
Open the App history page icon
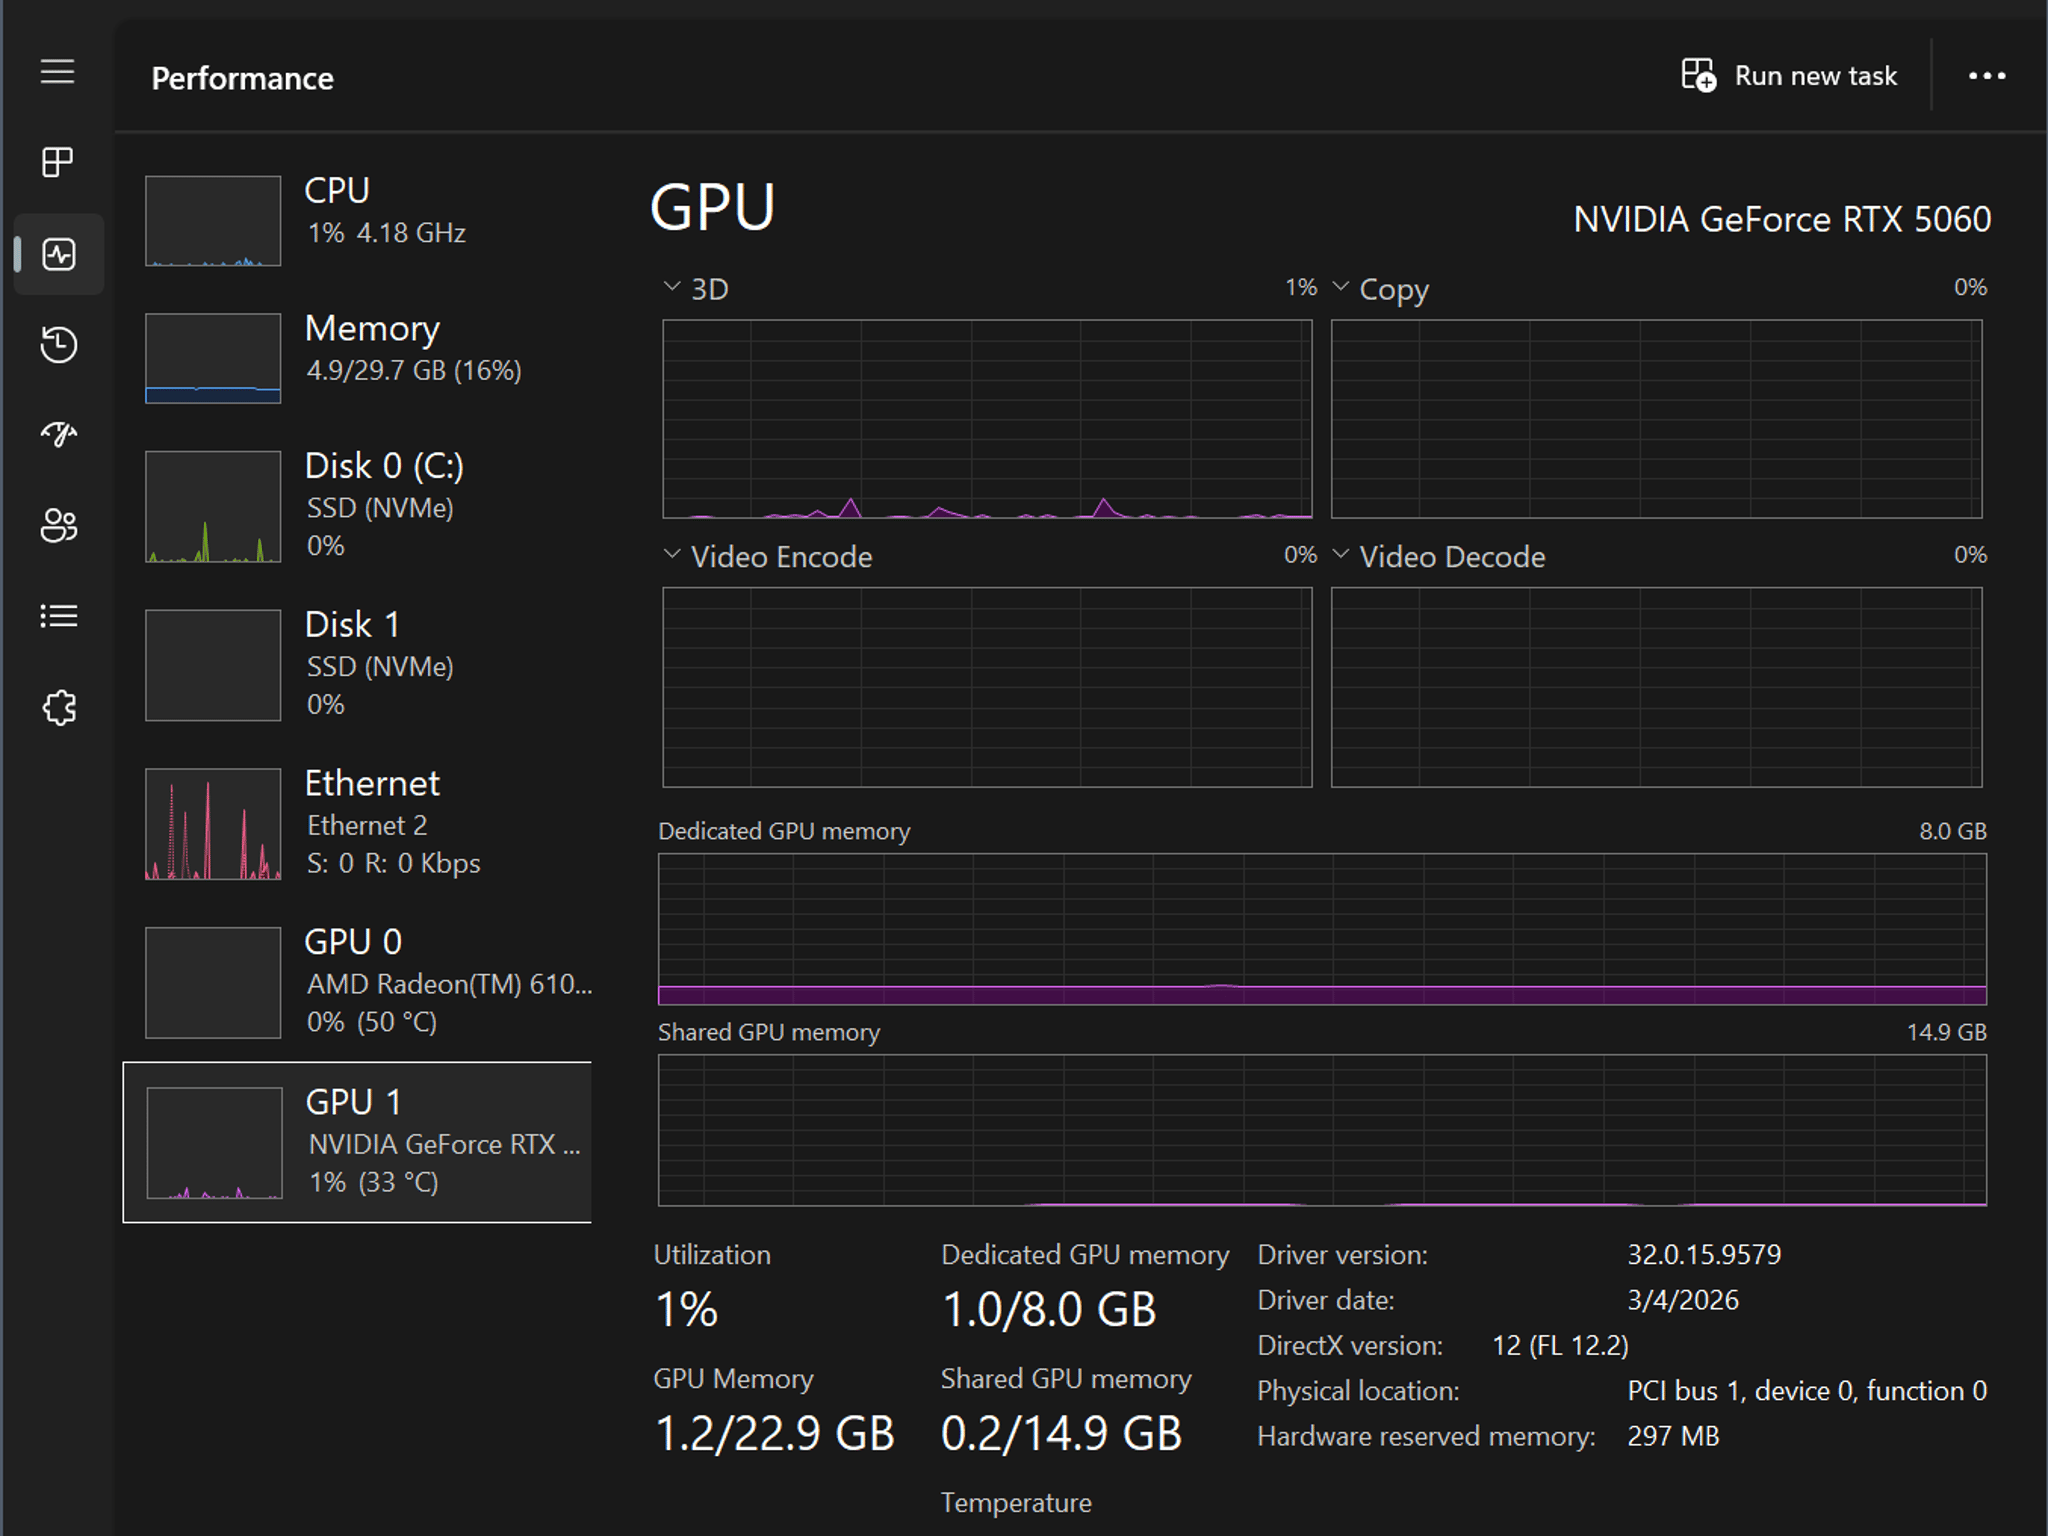click(59, 344)
